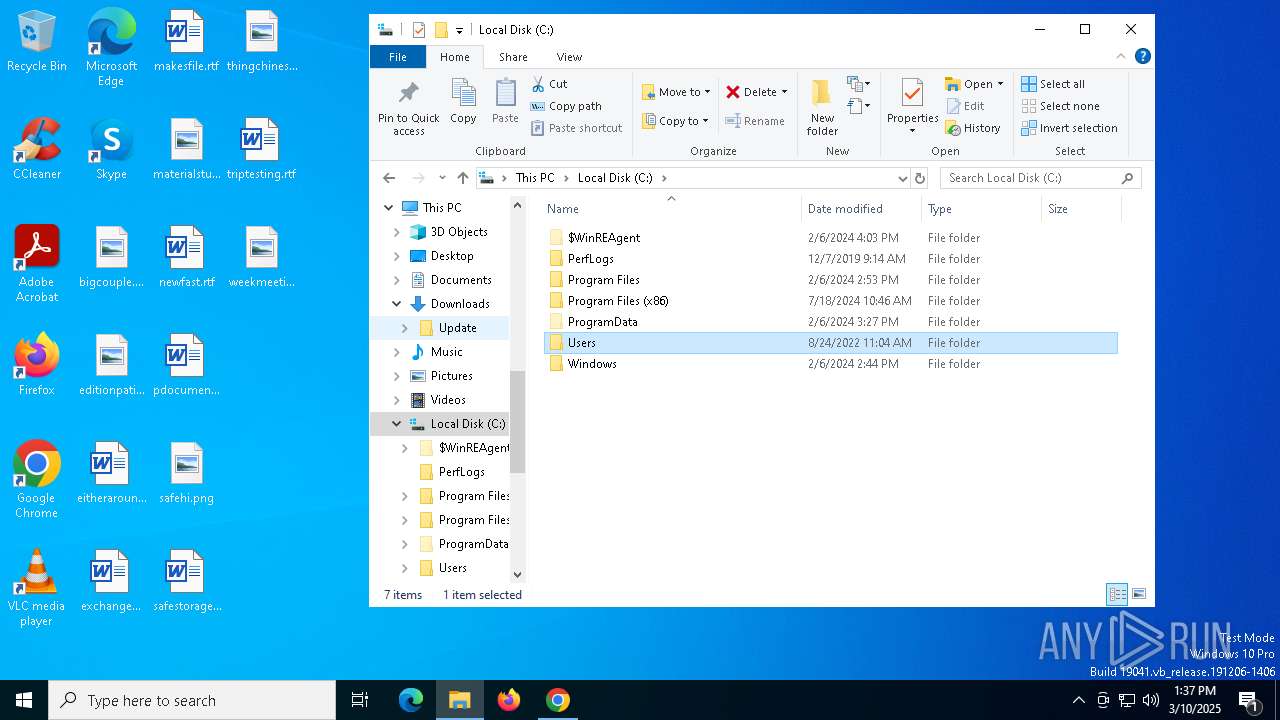Select Program Files (x86) in file list
This screenshot has width=1280, height=720.
831,301
